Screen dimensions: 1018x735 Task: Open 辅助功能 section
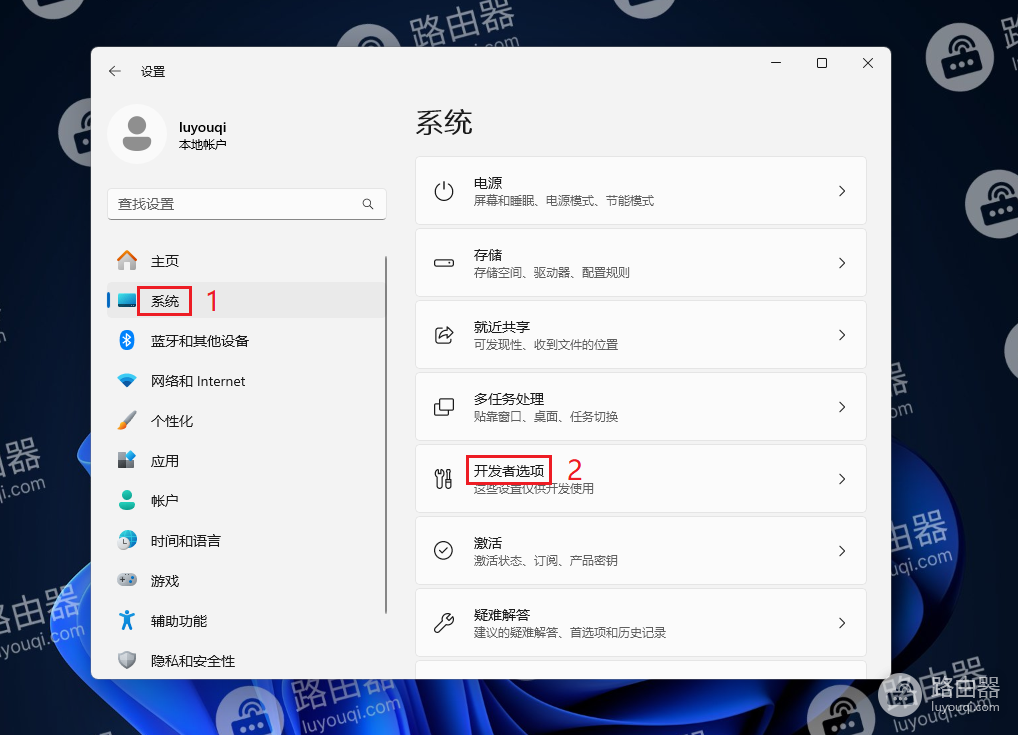(x=247, y=620)
